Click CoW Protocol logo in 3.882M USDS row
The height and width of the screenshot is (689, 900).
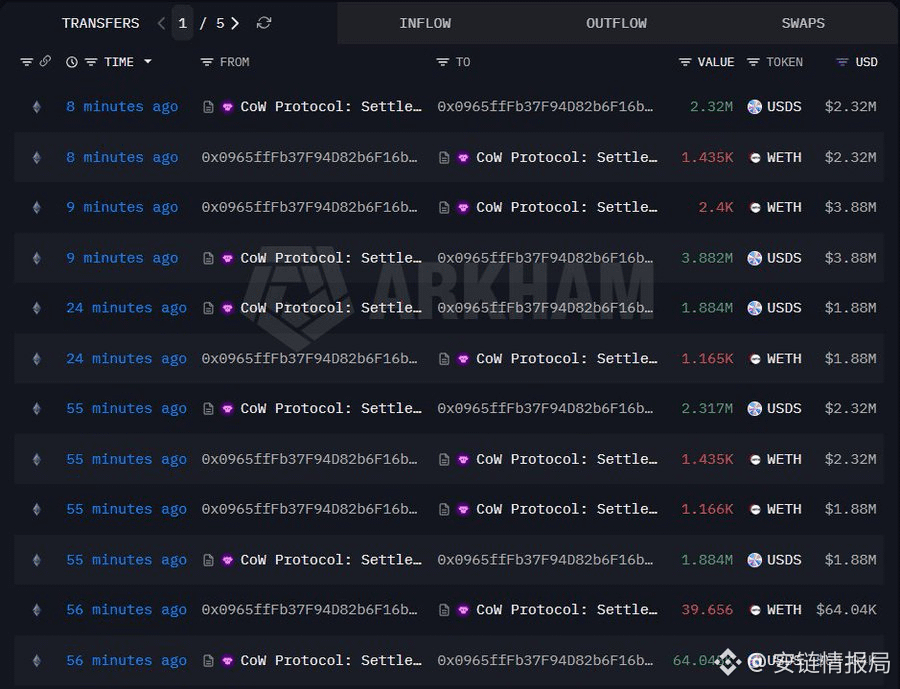pos(228,258)
